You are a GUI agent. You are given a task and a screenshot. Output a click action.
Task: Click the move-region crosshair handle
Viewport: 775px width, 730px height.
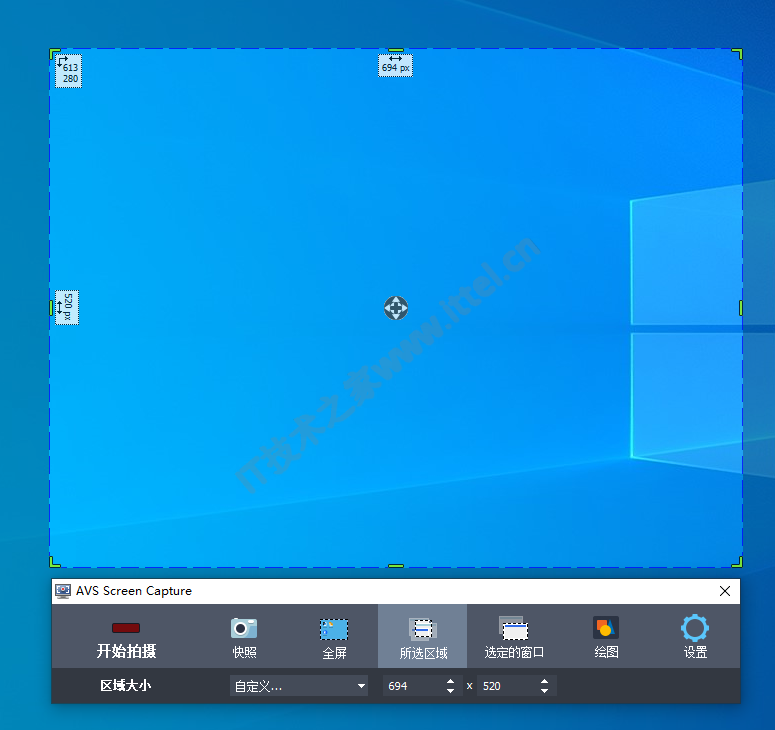pos(396,308)
